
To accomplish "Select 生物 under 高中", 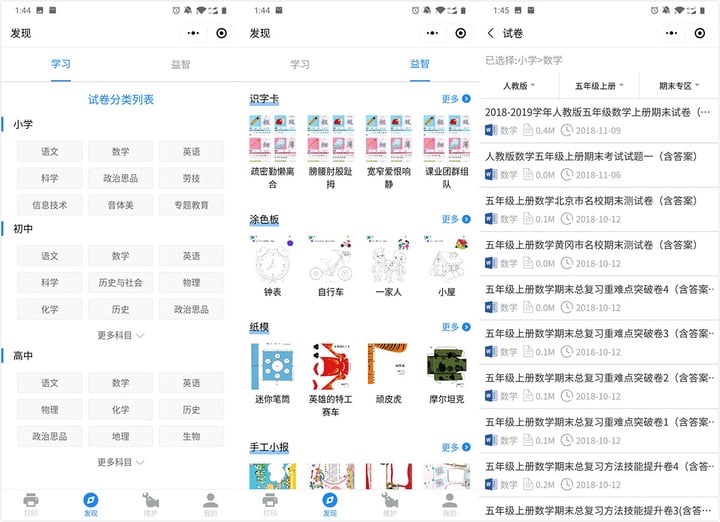I will [191, 437].
